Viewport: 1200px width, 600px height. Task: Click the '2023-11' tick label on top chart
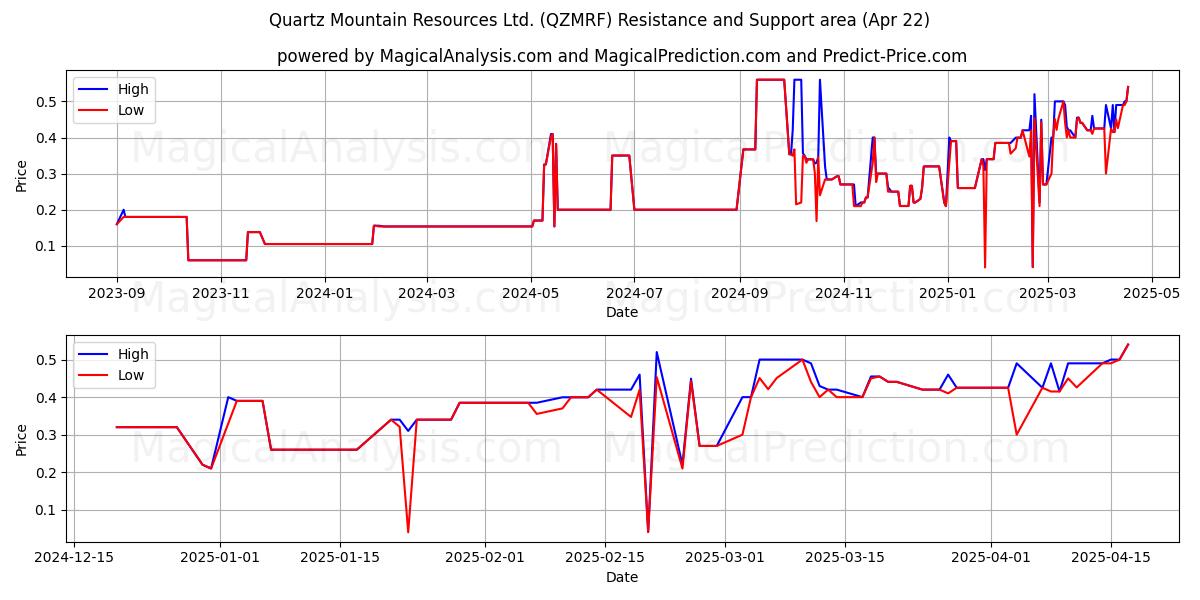220,294
